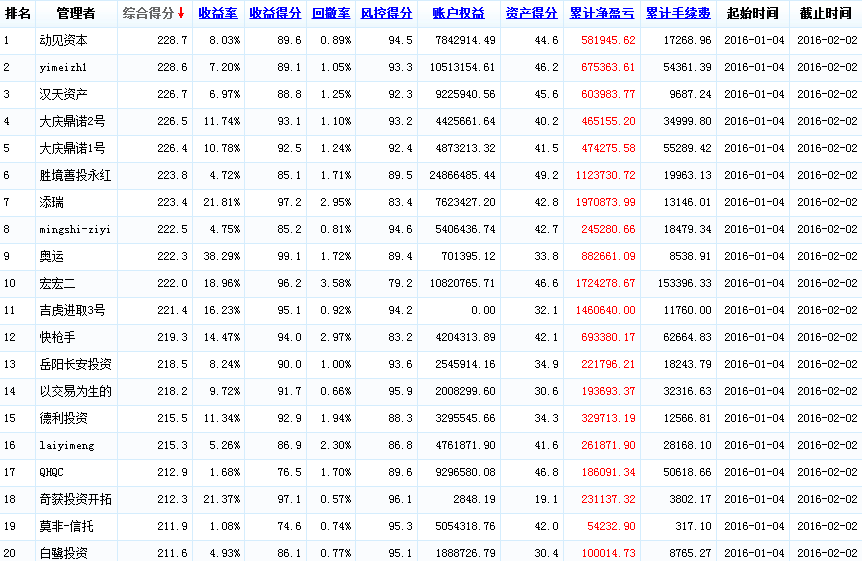Click account equity cell 2848.19
This screenshot has width=862, height=561.
coord(474,499)
